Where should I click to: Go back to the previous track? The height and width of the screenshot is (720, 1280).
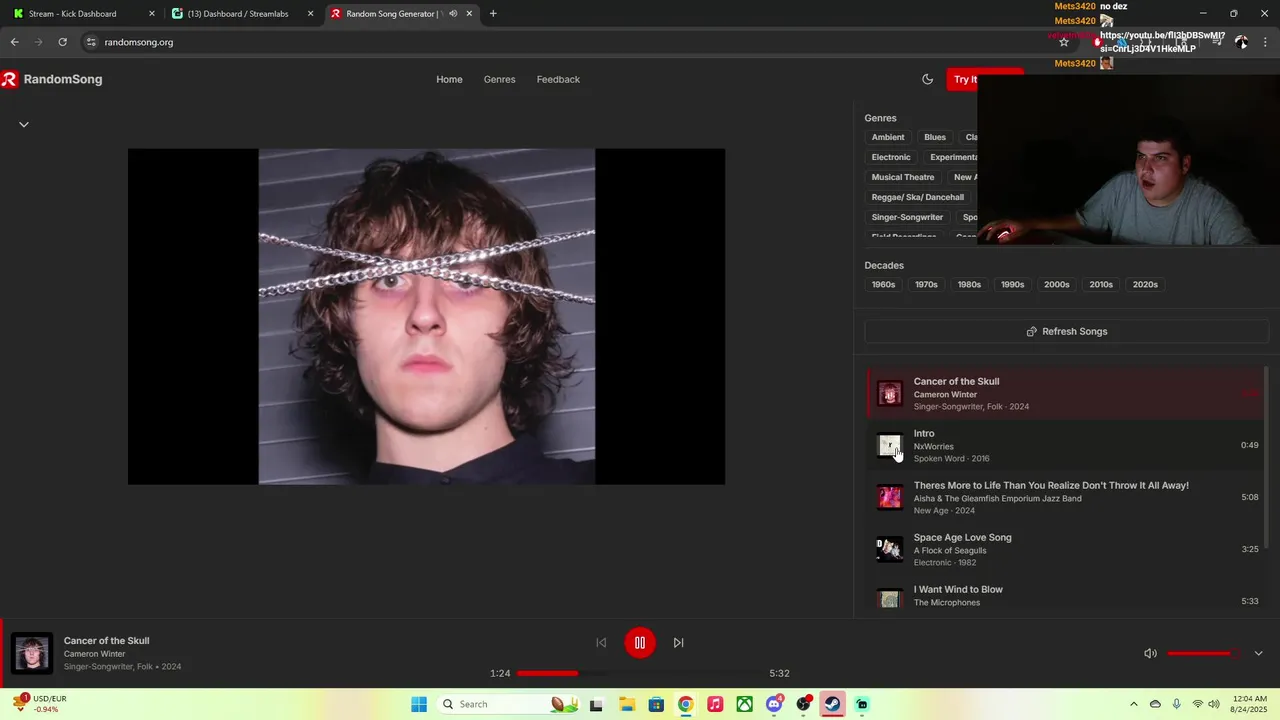click(601, 642)
